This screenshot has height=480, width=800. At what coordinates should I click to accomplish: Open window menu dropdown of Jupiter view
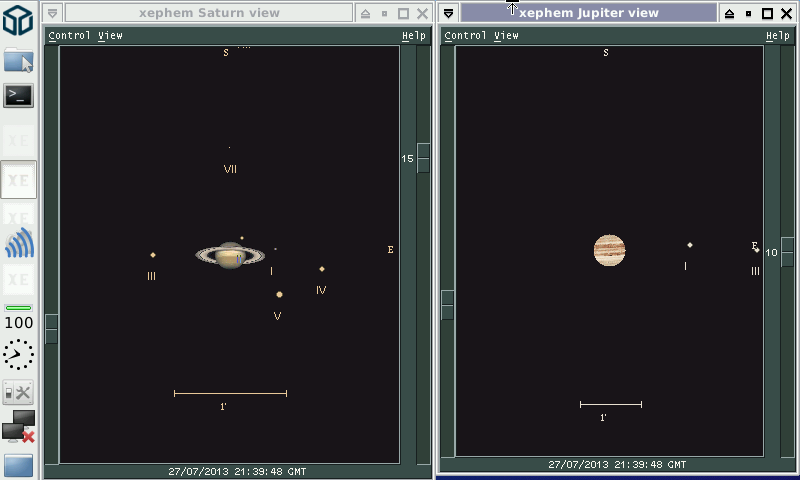pyautogui.click(x=448, y=13)
